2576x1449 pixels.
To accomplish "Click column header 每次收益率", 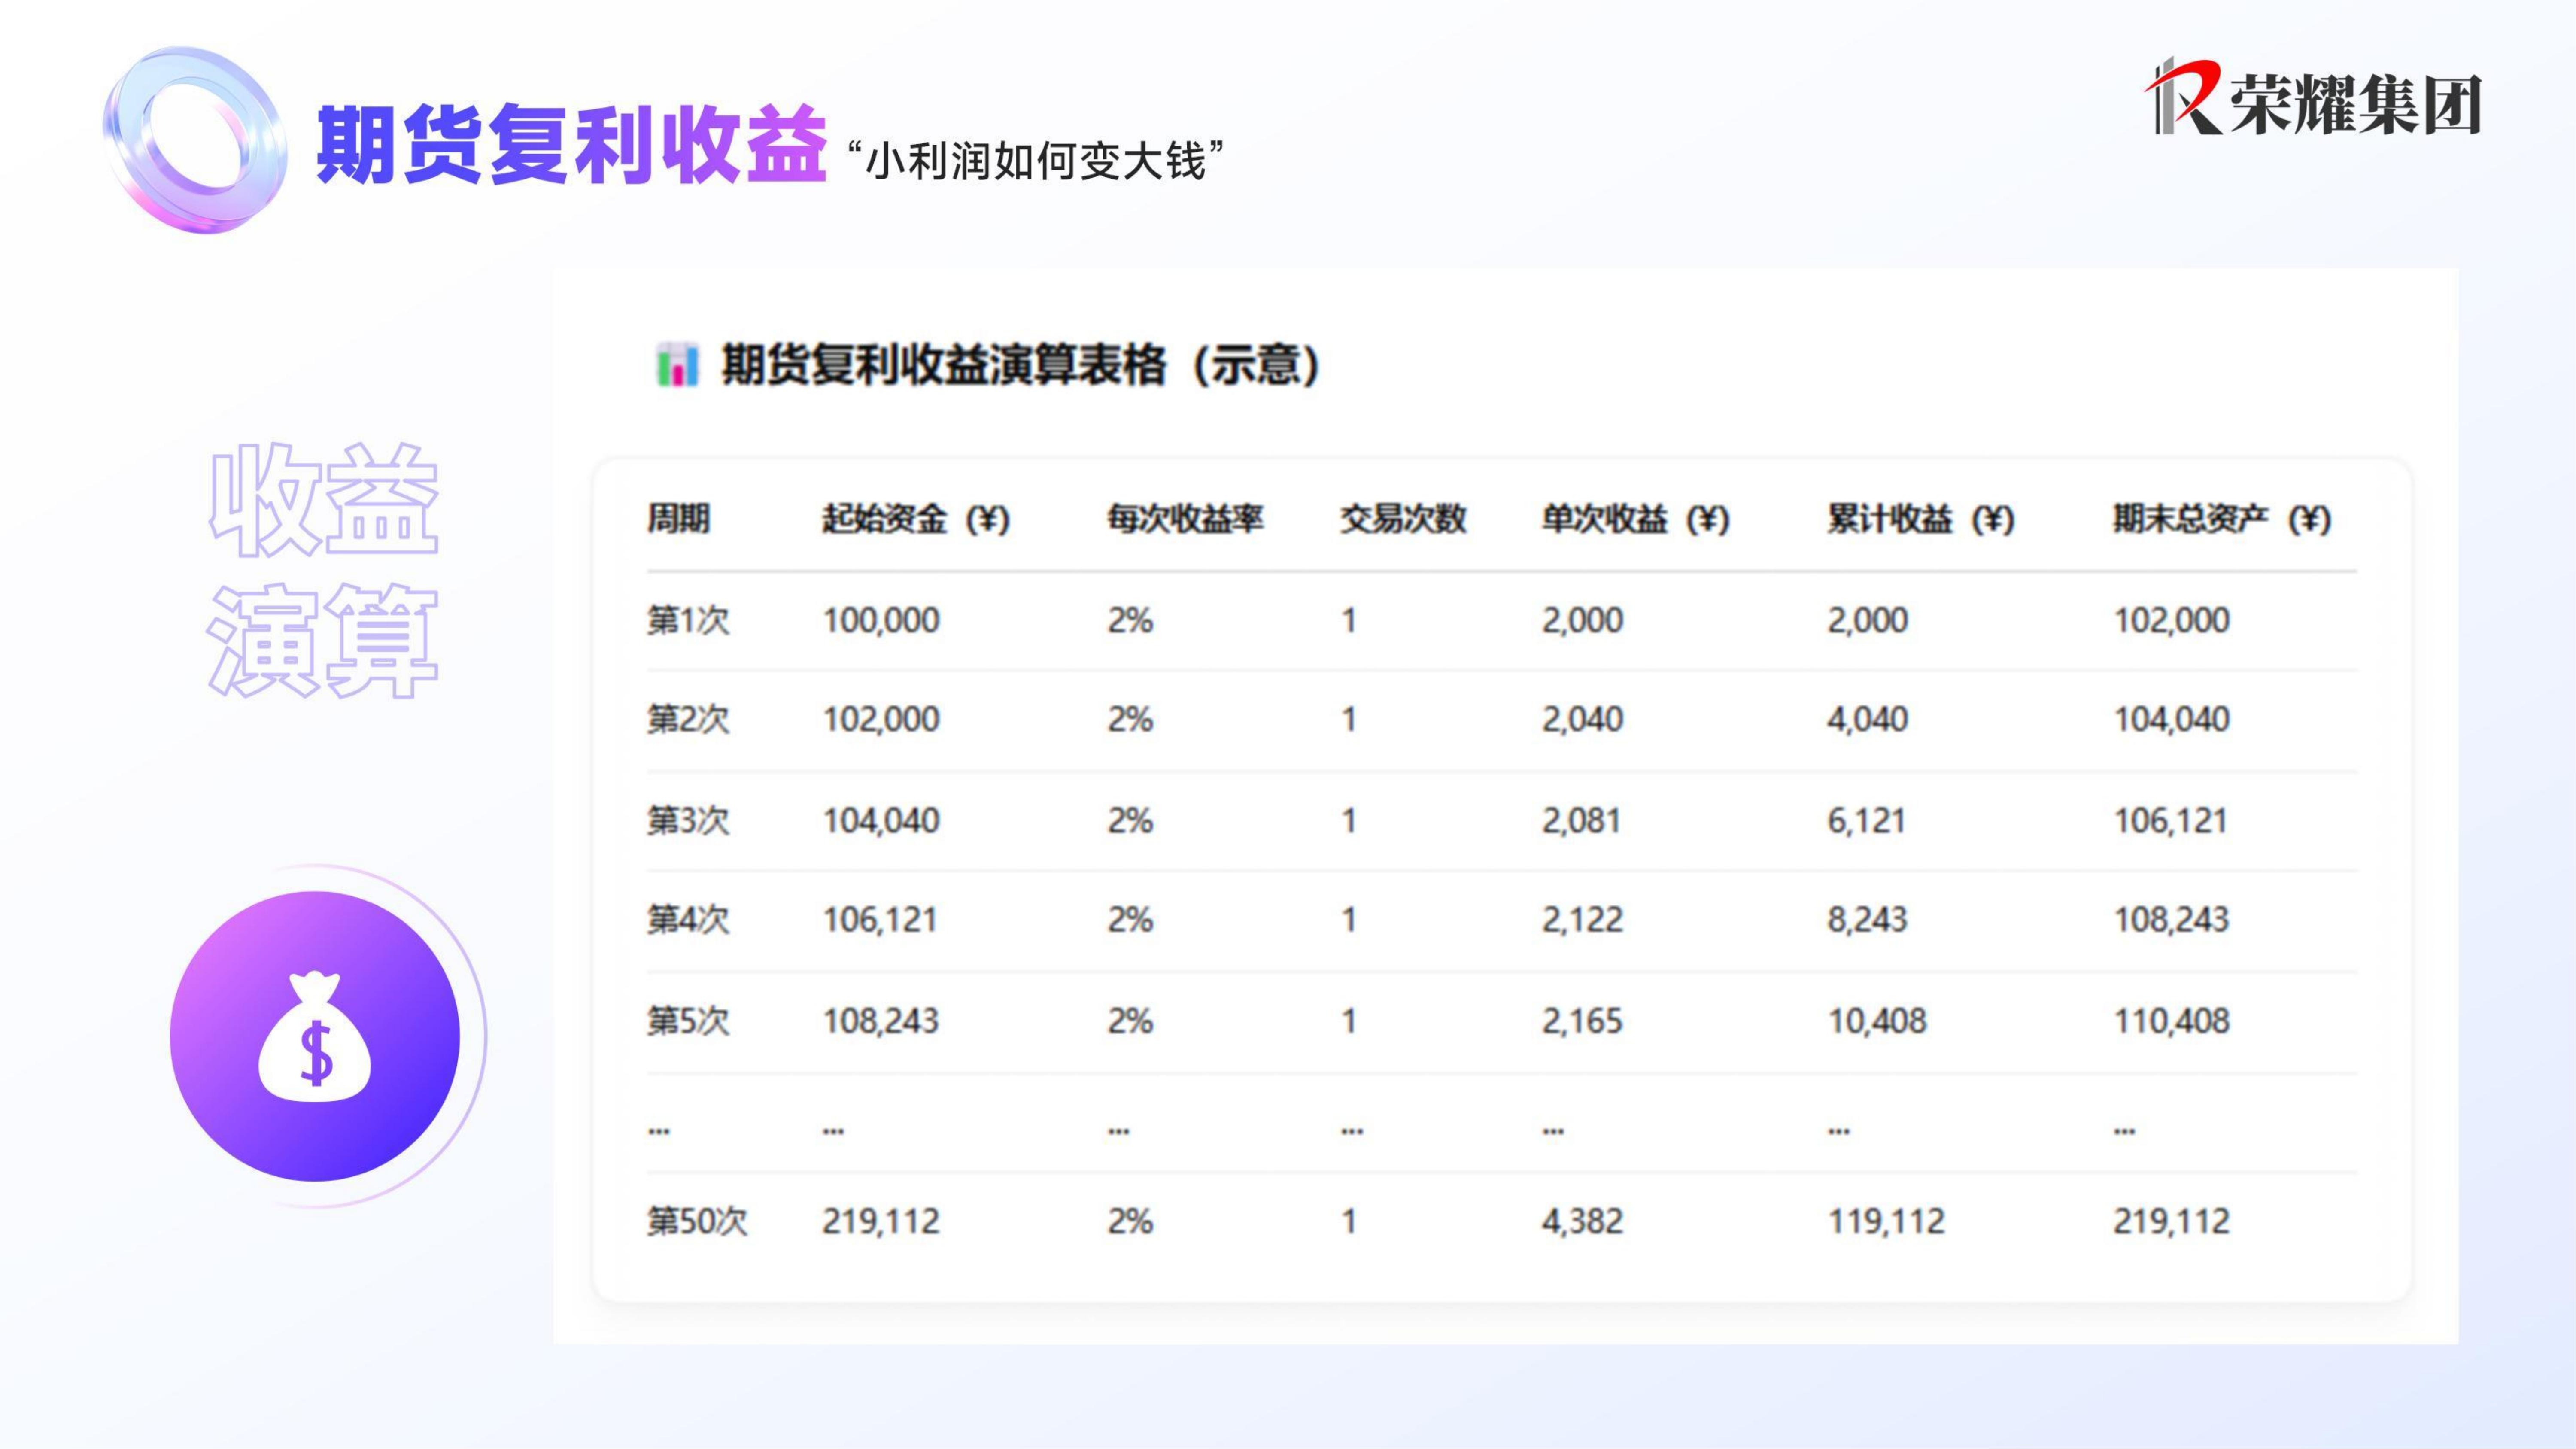I will [x=1185, y=519].
